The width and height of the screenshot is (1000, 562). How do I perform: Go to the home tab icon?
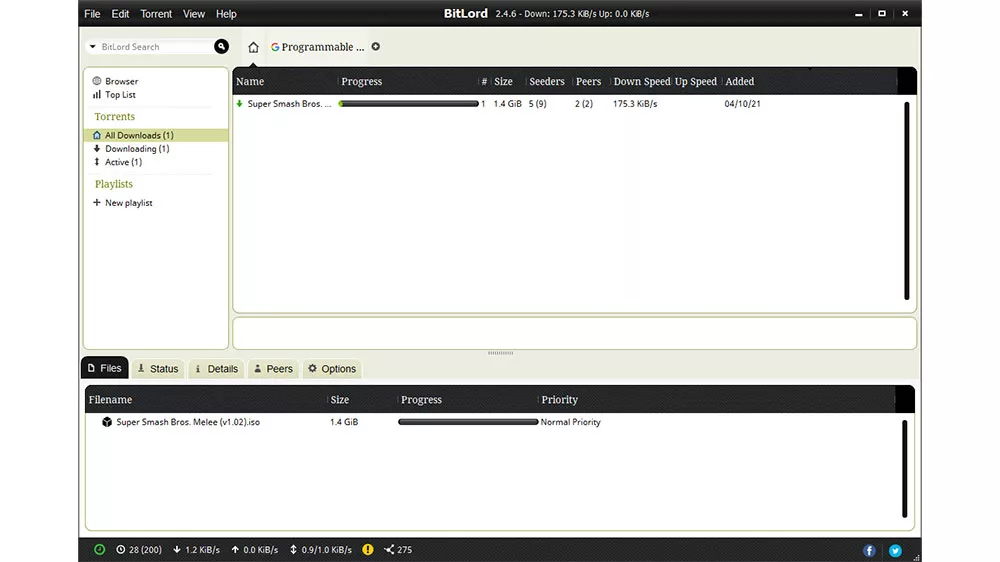click(x=253, y=47)
